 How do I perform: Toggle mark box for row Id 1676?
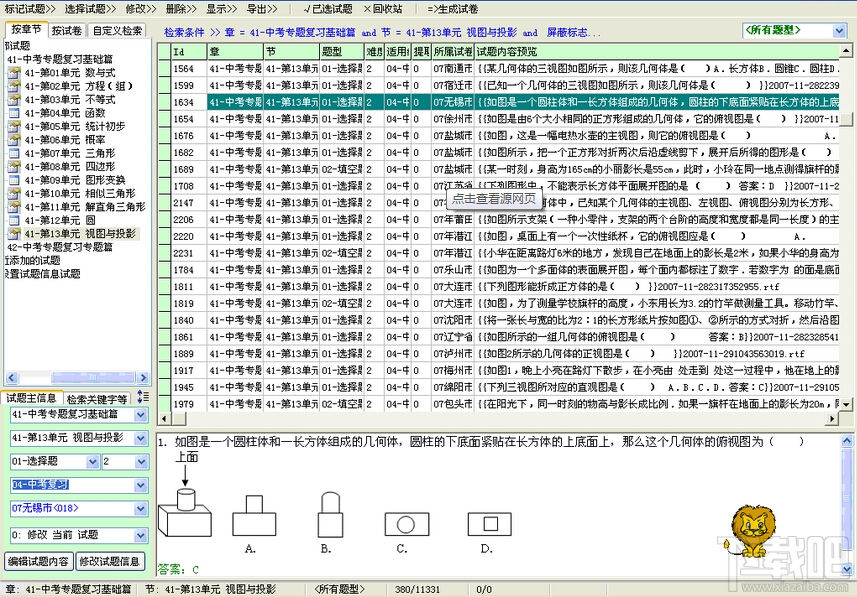click(x=165, y=136)
